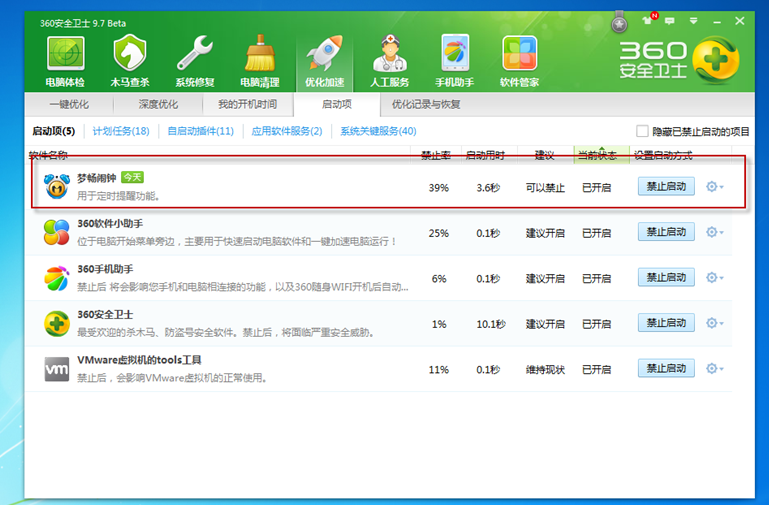
Task: Open 软件管家 software manager icon
Action: tap(519, 61)
